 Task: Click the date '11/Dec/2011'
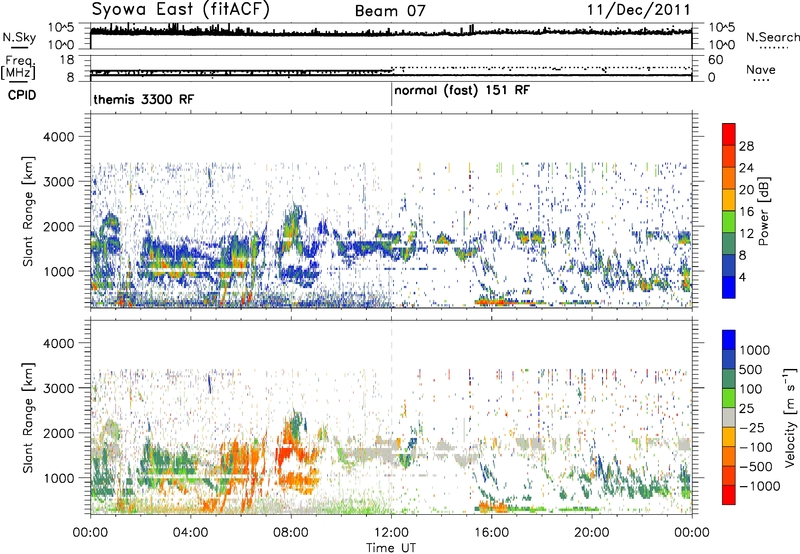638,10
